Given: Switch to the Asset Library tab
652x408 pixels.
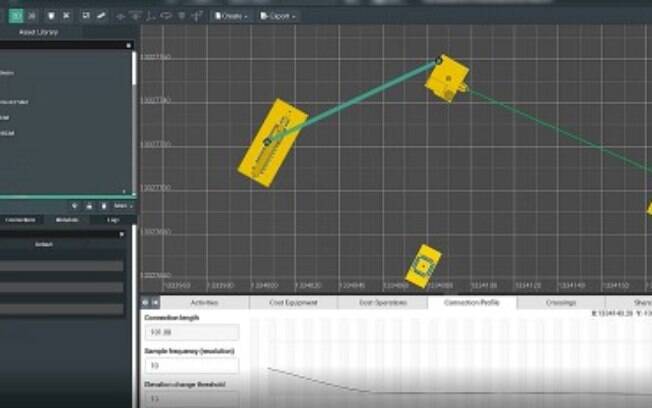Looking at the screenshot, I should pos(38,32).
